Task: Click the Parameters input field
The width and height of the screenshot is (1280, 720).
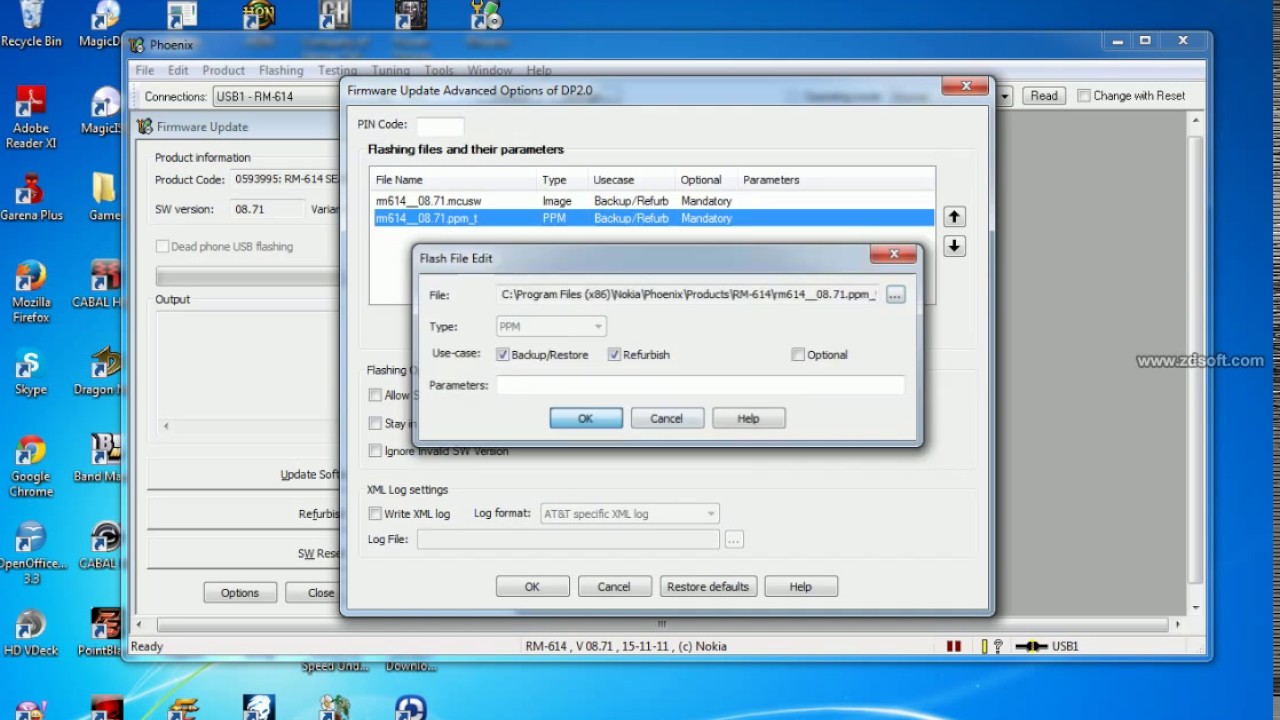Action: 700,386
